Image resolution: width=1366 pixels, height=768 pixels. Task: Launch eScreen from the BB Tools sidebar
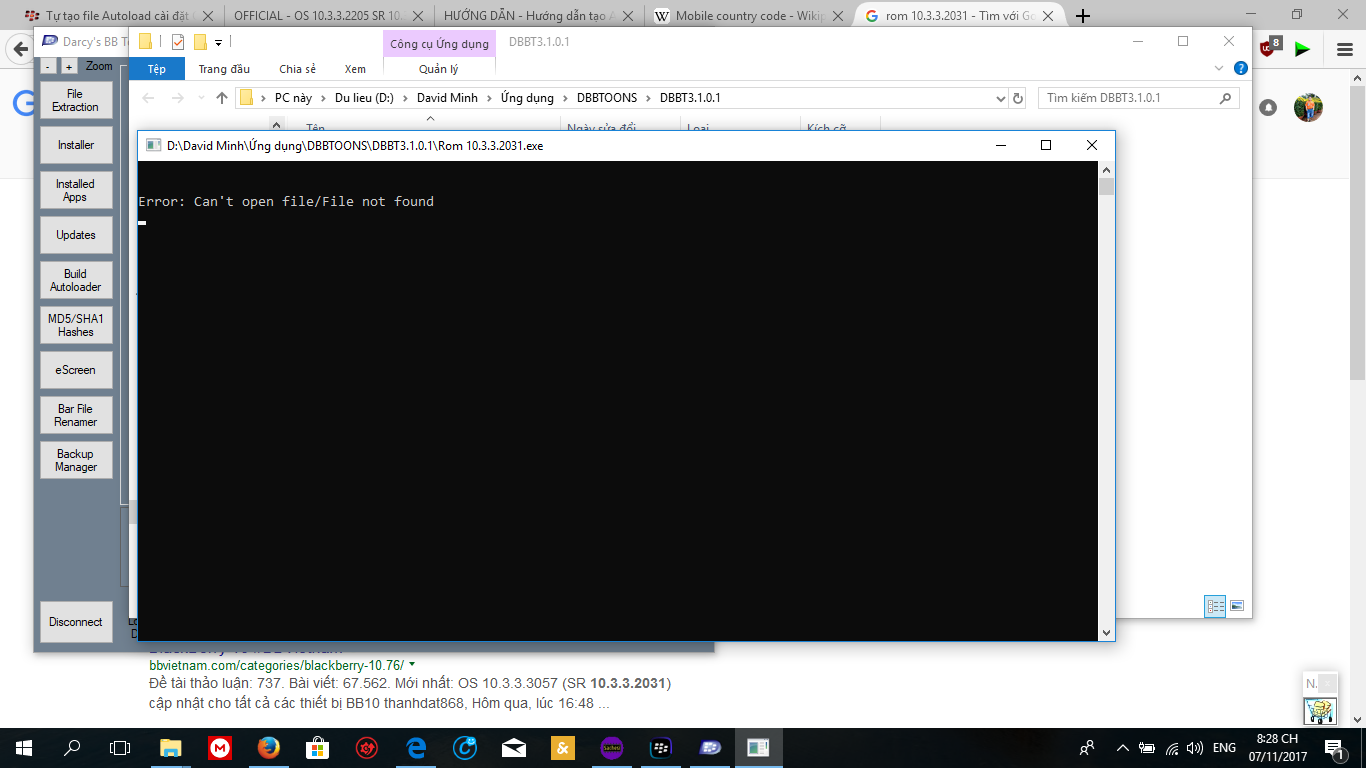(x=76, y=370)
